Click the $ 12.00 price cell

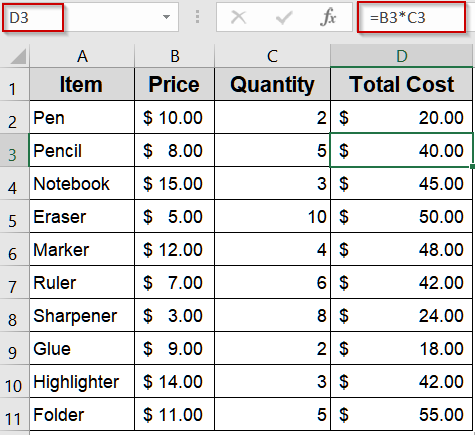pyautogui.click(x=175, y=249)
